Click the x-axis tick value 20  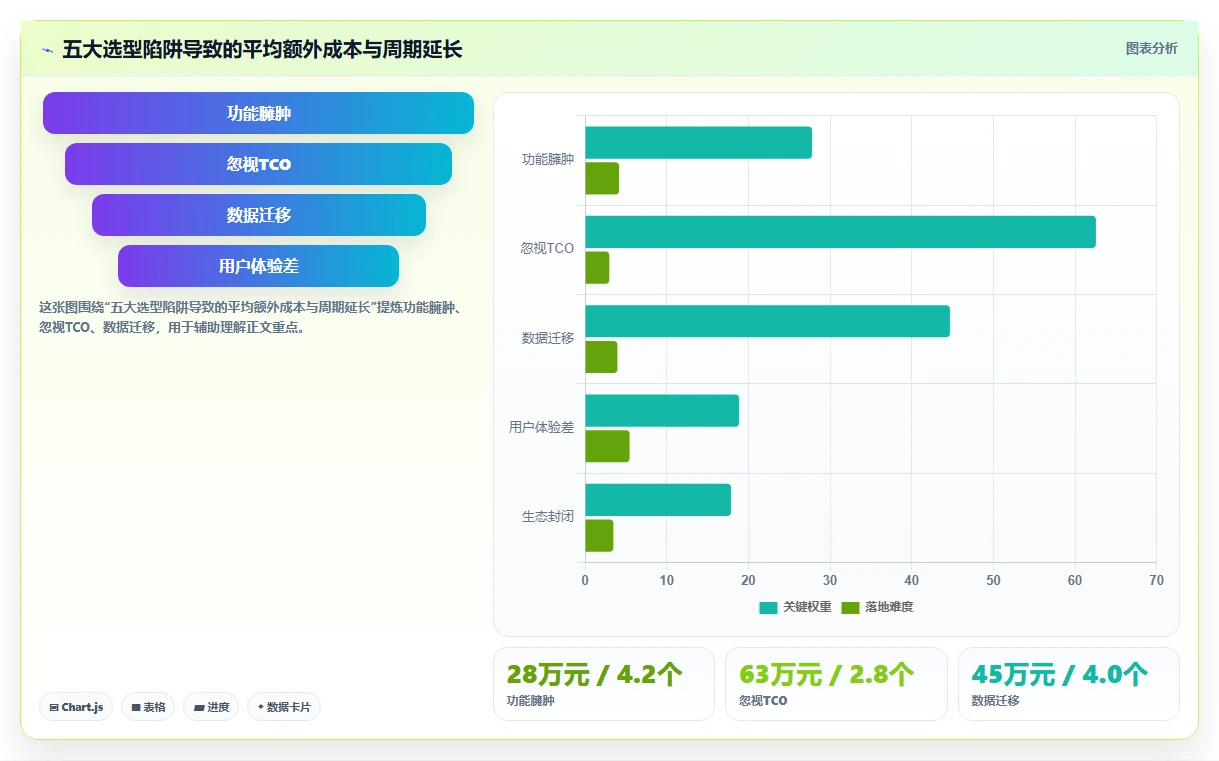pos(748,580)
